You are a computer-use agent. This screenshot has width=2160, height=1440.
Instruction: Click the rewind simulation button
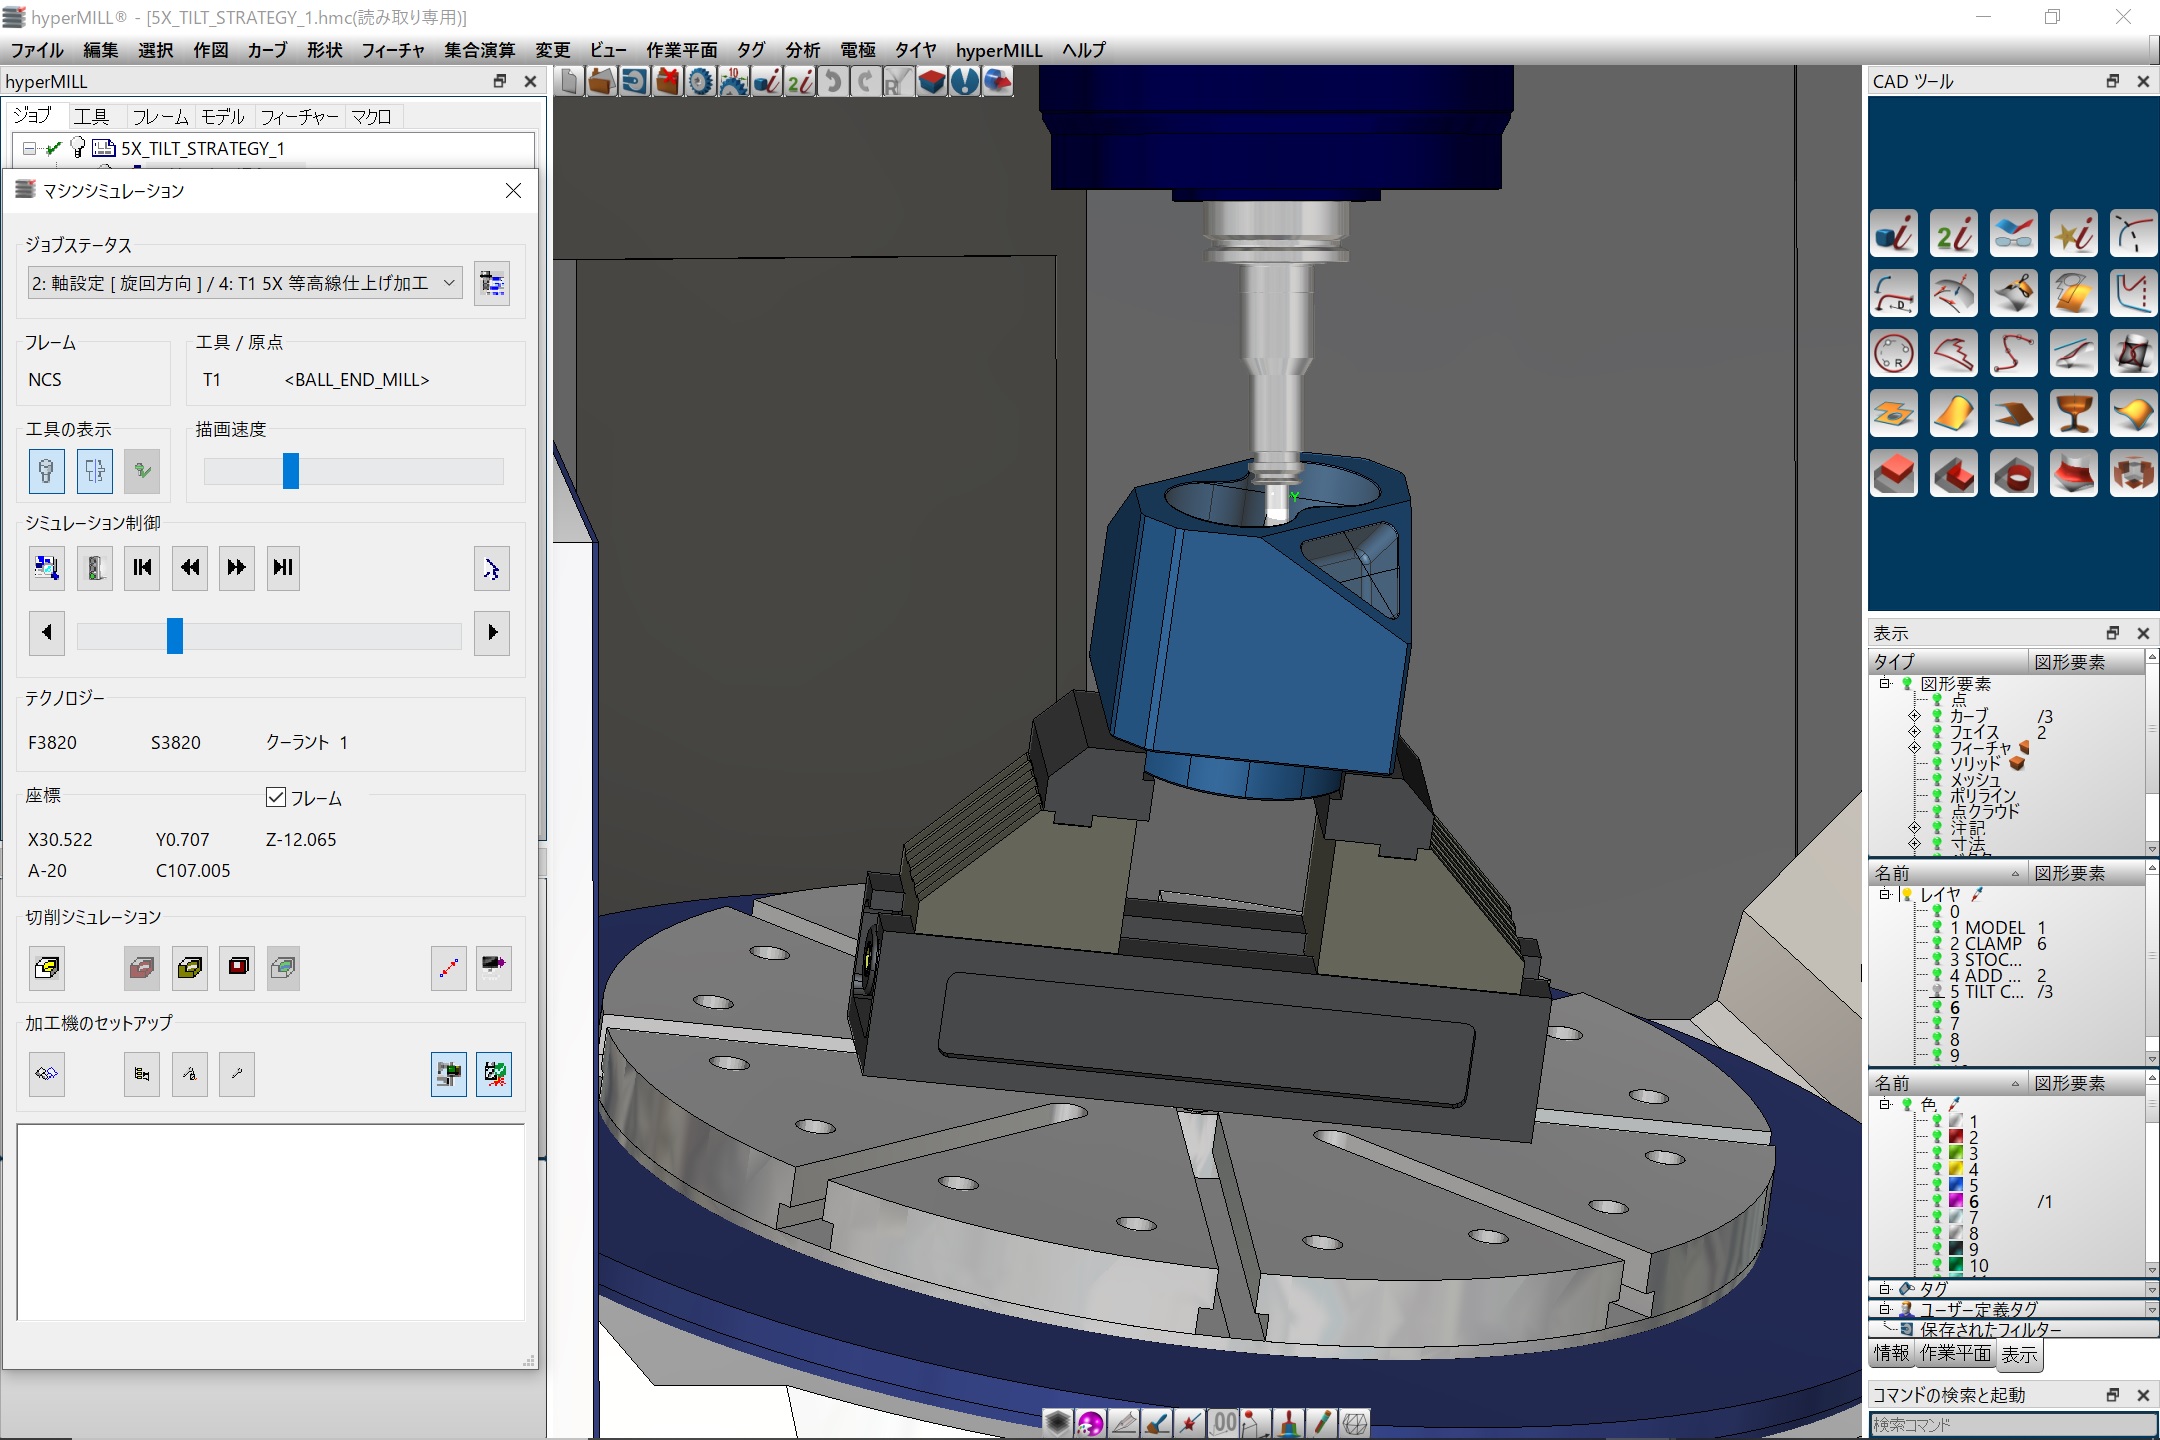click(189, 568)
